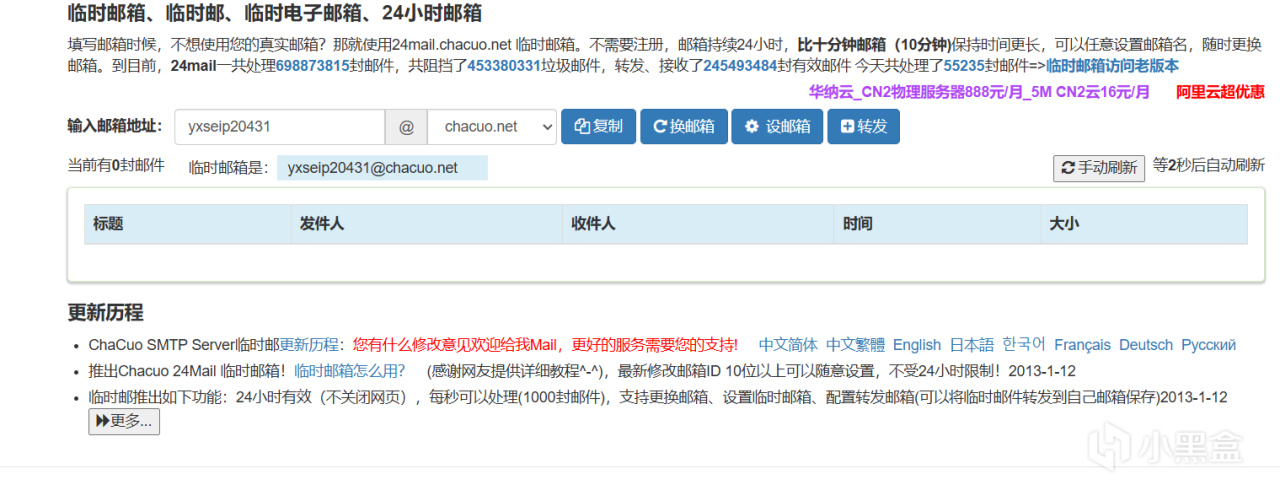Click the 当前有0封邮件 status text
Image resolution: width=1280 pixels, height=485 pixels.
(116, 166)
